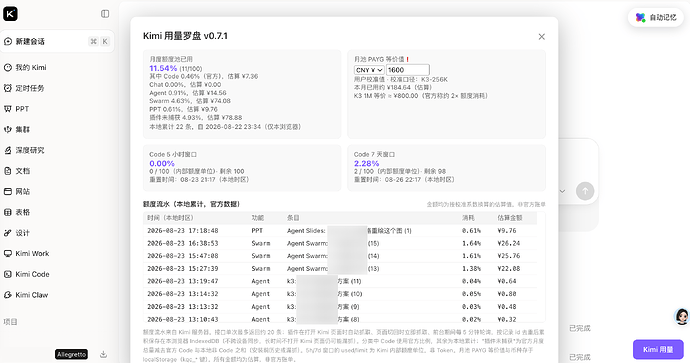Click the Kimi Code sidebar icon
The width and height of the screenshot is (690, 363).
(x=7, y=274)
